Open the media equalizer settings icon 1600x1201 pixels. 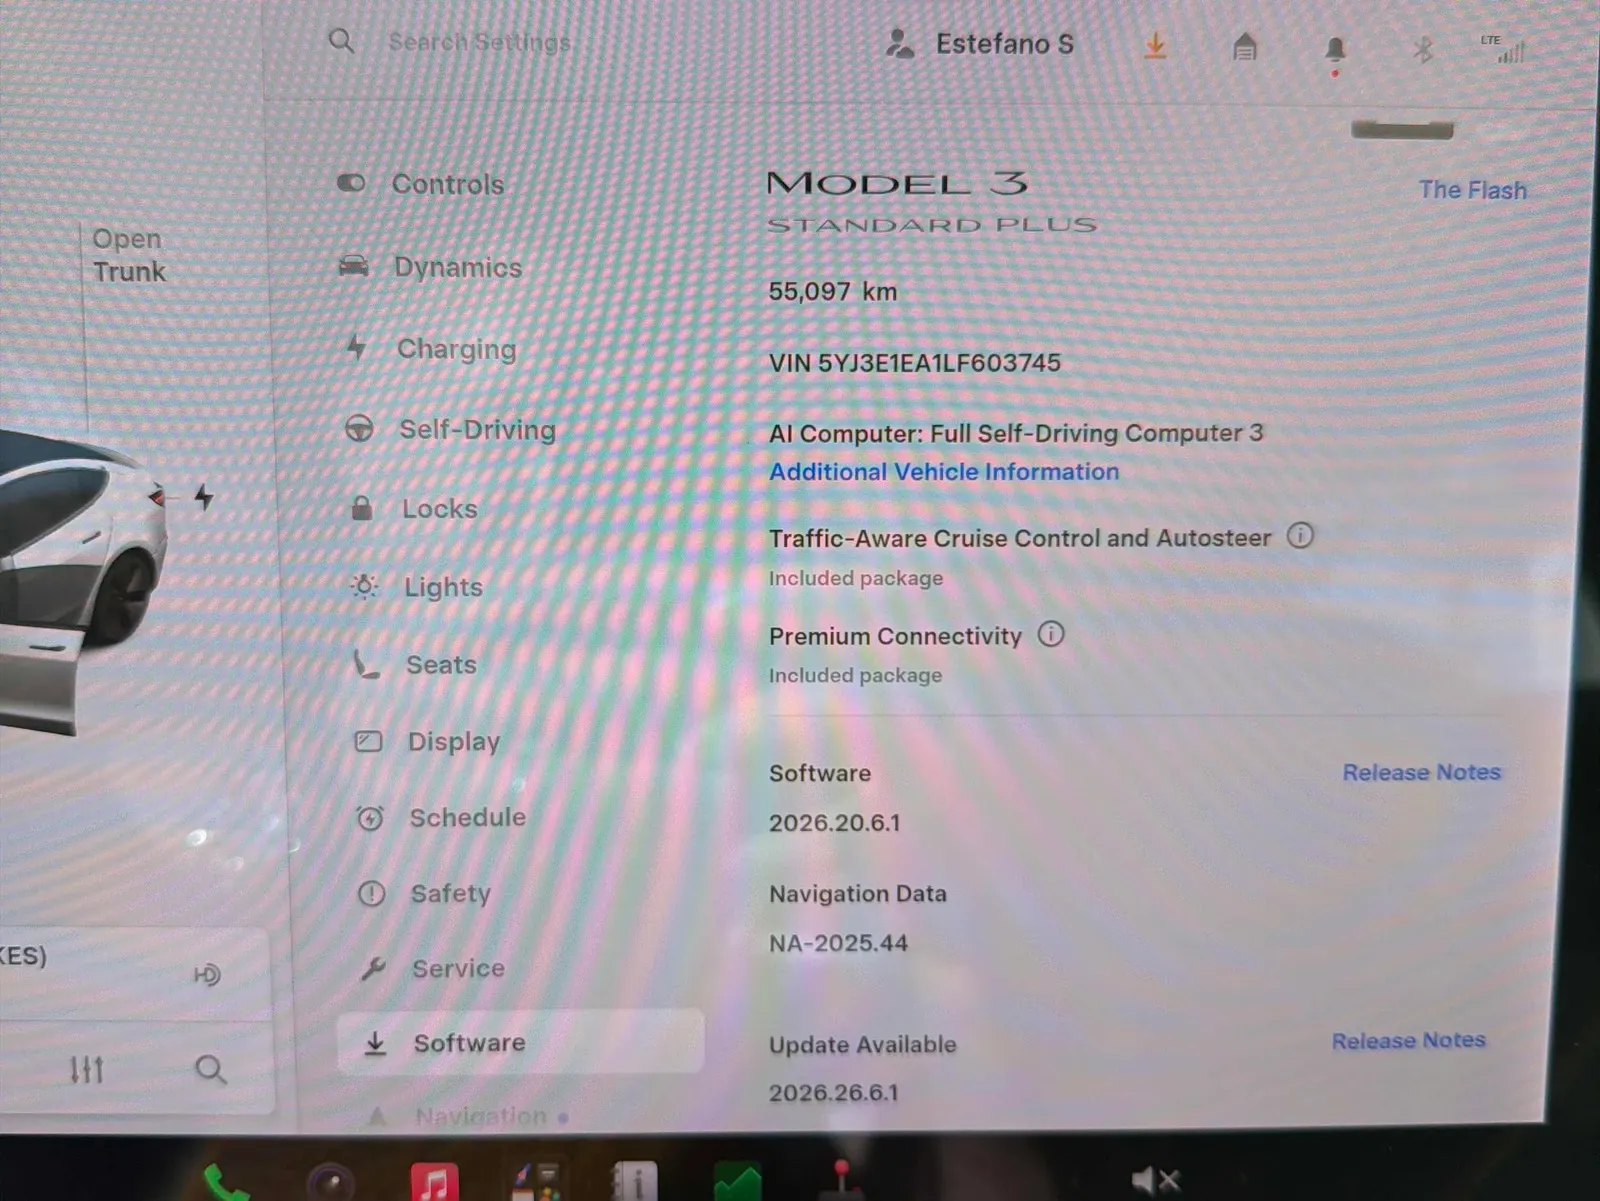pyautogui.click(x=86, y=1070)
